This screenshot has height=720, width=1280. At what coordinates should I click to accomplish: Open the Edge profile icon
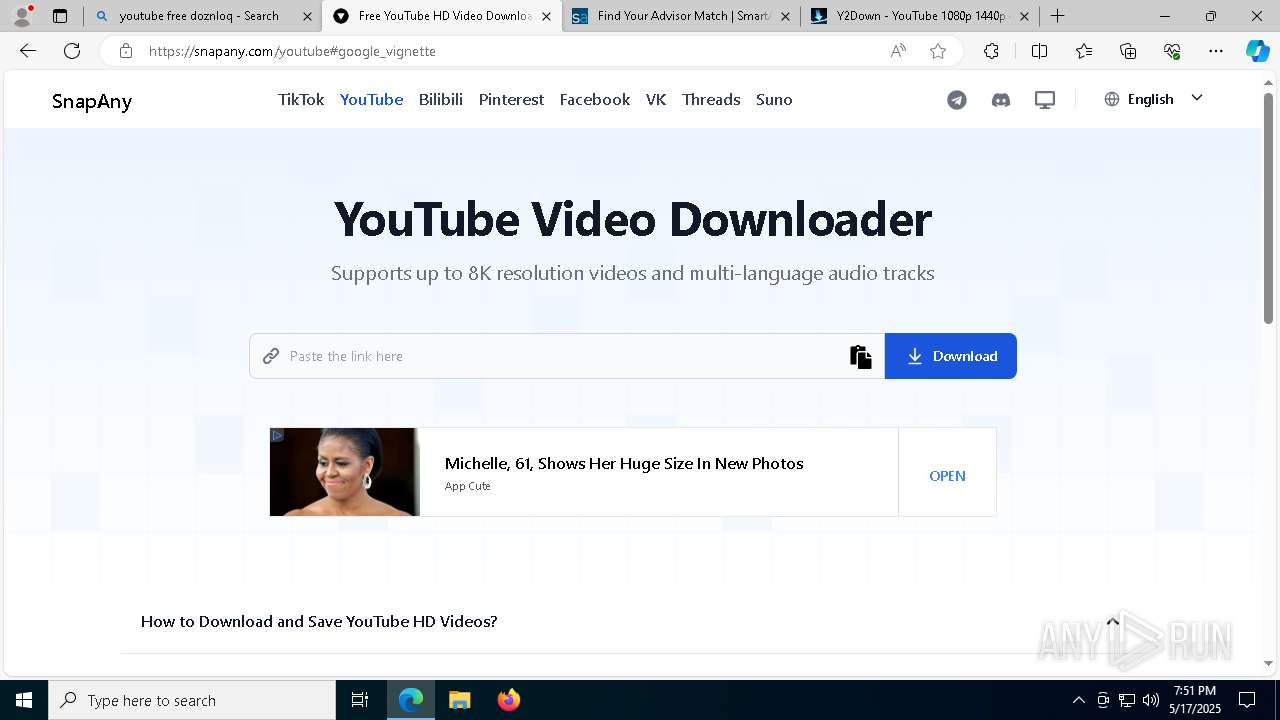point(22,16)
